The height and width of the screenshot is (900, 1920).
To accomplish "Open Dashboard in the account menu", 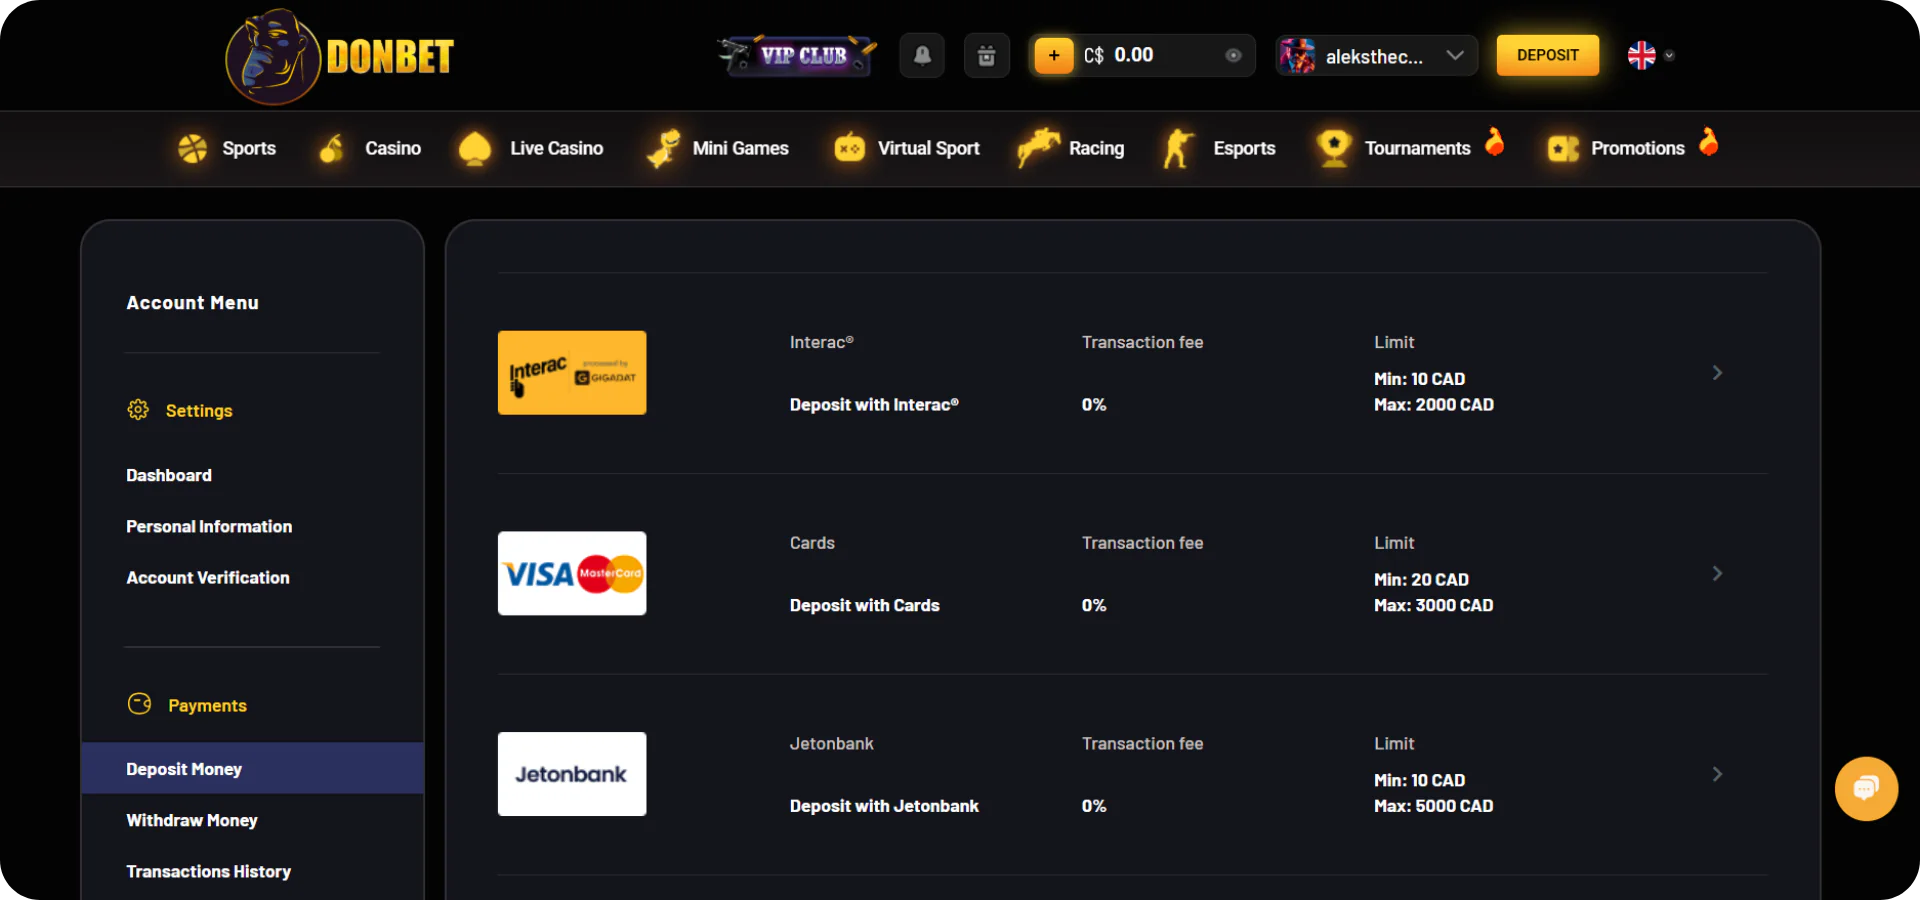I will point(169,475).
